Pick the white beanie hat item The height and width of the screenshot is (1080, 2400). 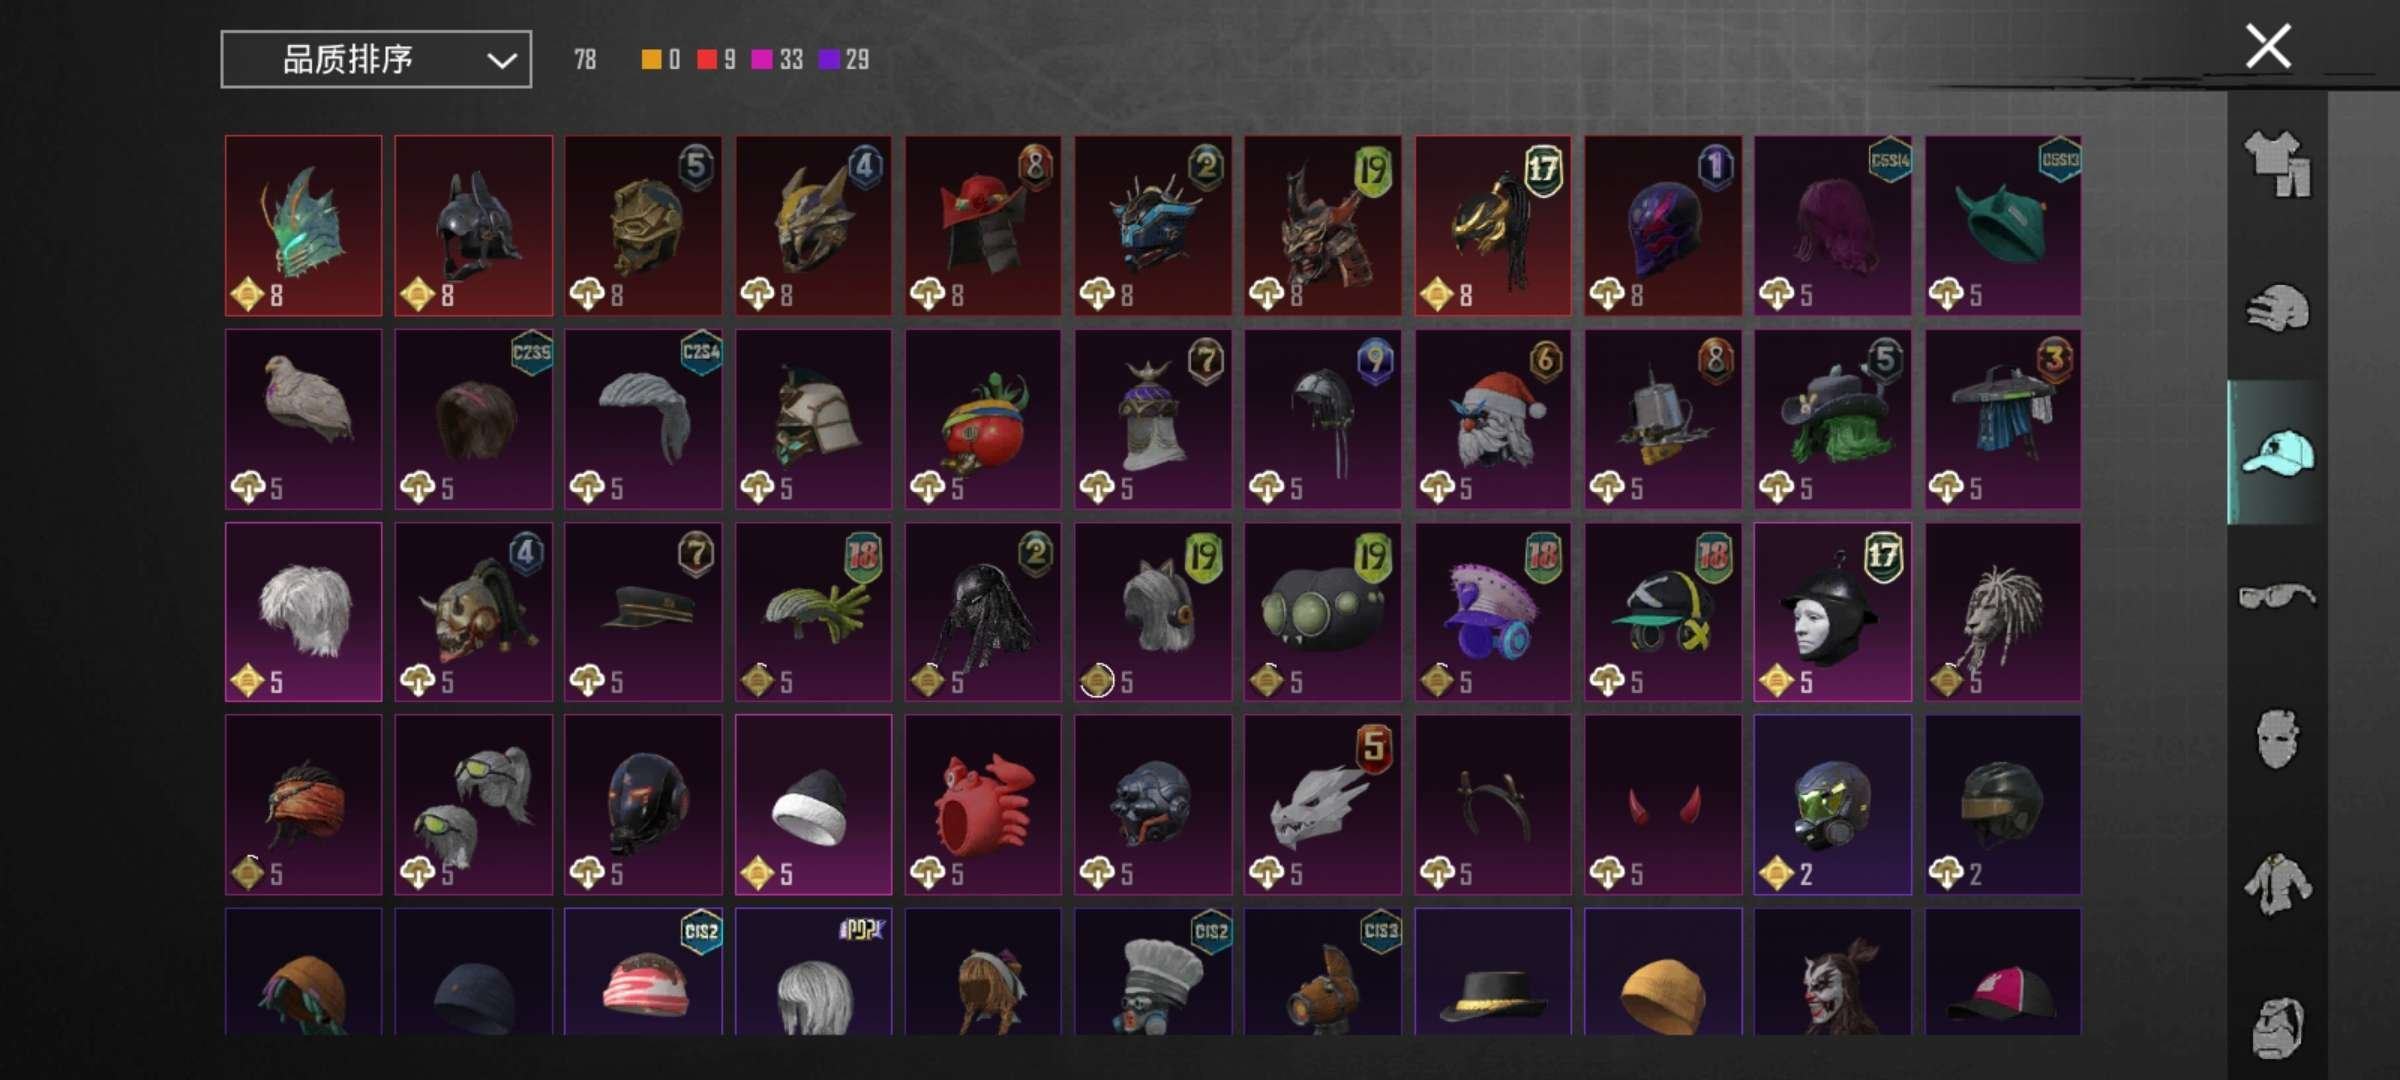tap(813, 805)
